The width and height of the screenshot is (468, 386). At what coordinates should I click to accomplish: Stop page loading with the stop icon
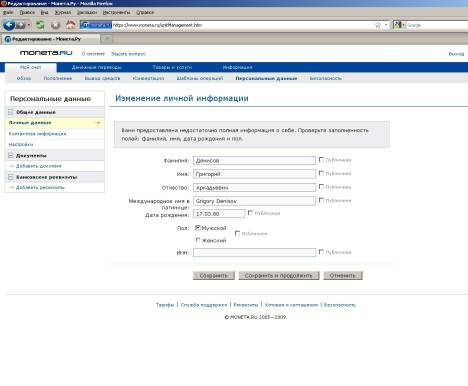click(x=55, y=25)
